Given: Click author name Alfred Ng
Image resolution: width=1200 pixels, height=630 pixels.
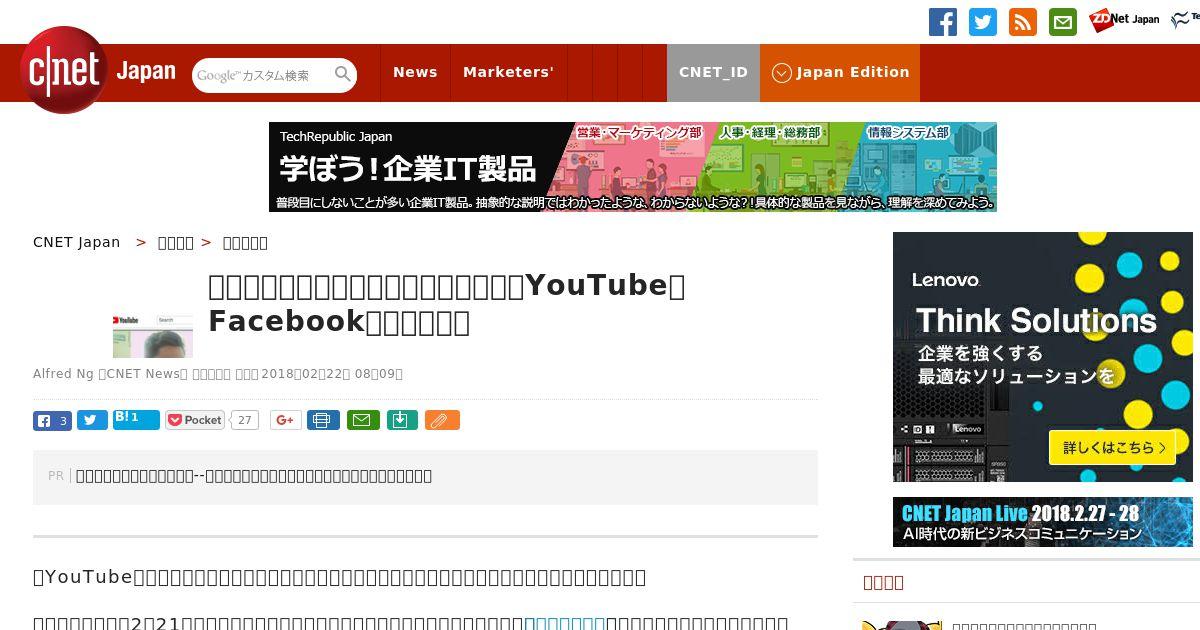Looking at the screenshot, I should coord(63,374).
